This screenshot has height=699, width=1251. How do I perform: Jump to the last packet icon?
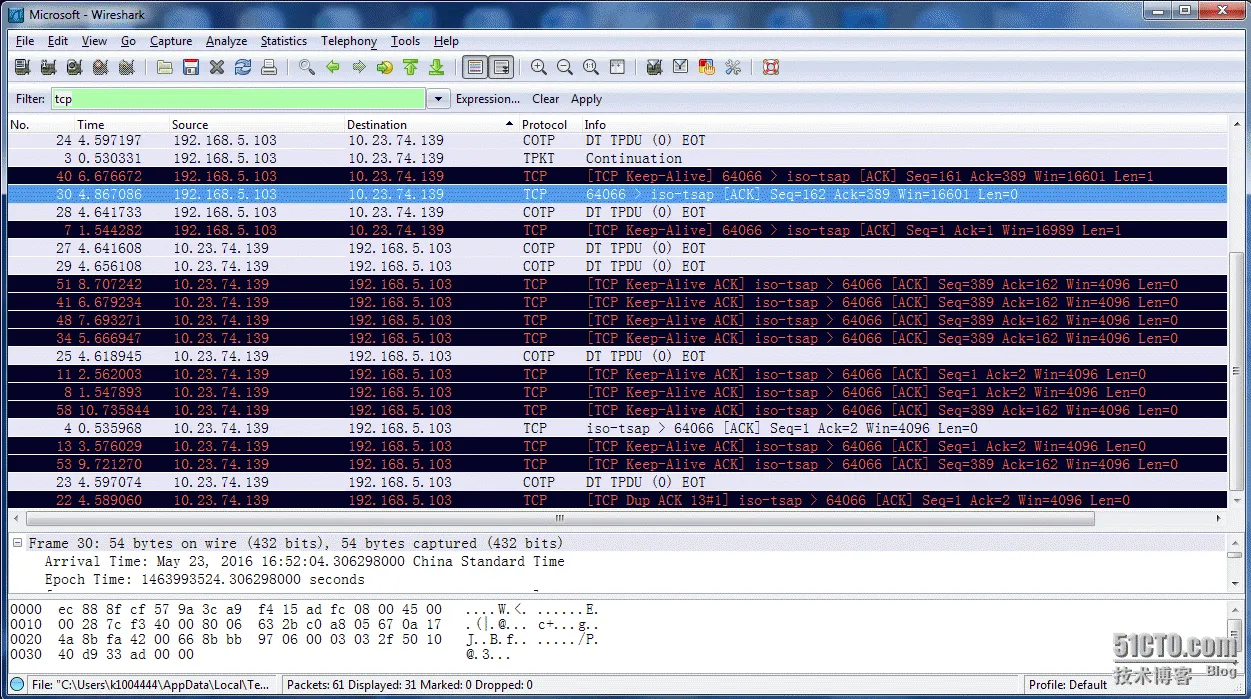[436, 67]
